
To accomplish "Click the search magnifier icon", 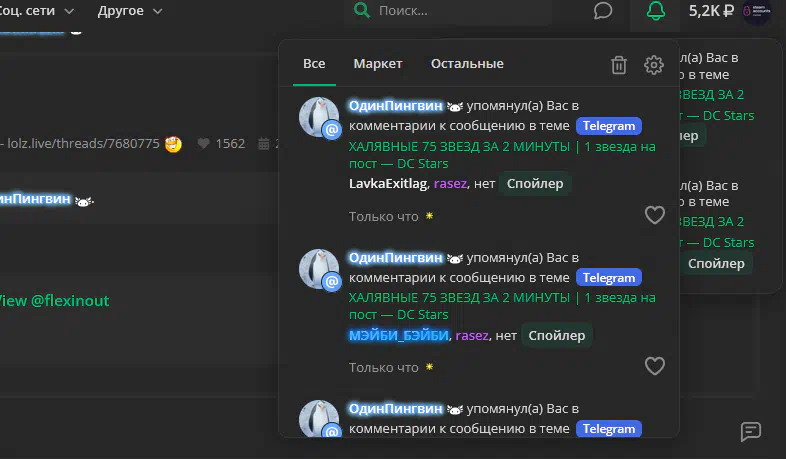I will click(x=361, y=10).
